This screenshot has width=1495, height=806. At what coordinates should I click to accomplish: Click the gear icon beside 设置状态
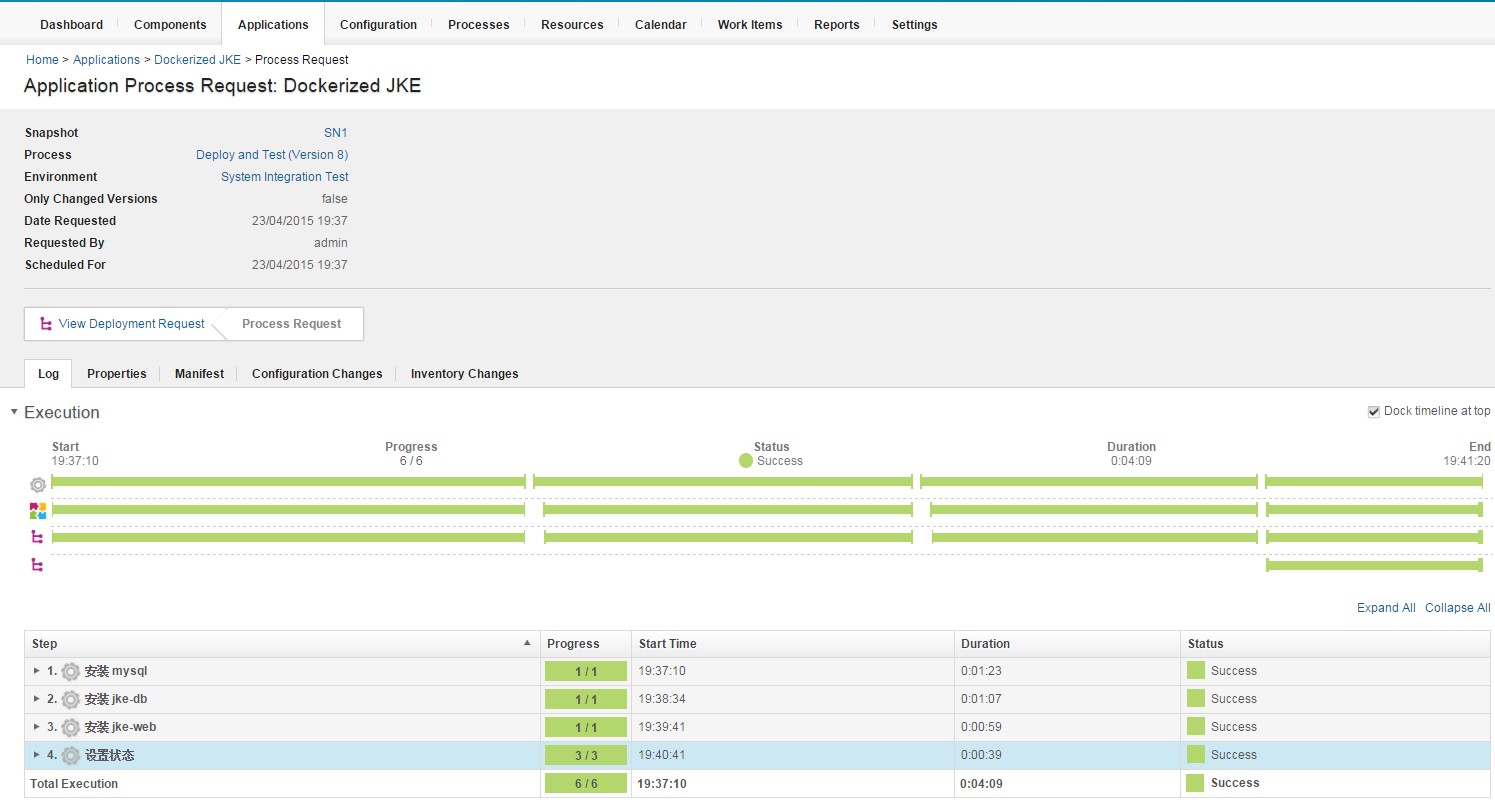tap(70, 755)
